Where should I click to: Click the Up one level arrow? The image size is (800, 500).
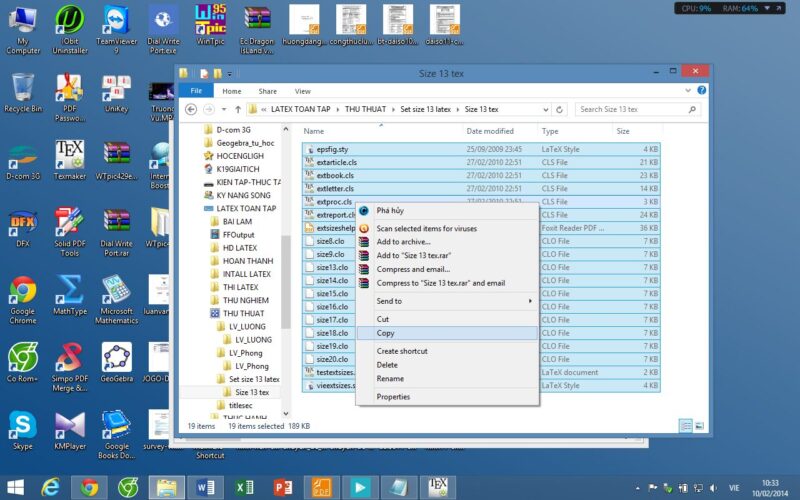click(x=238, y=109)
